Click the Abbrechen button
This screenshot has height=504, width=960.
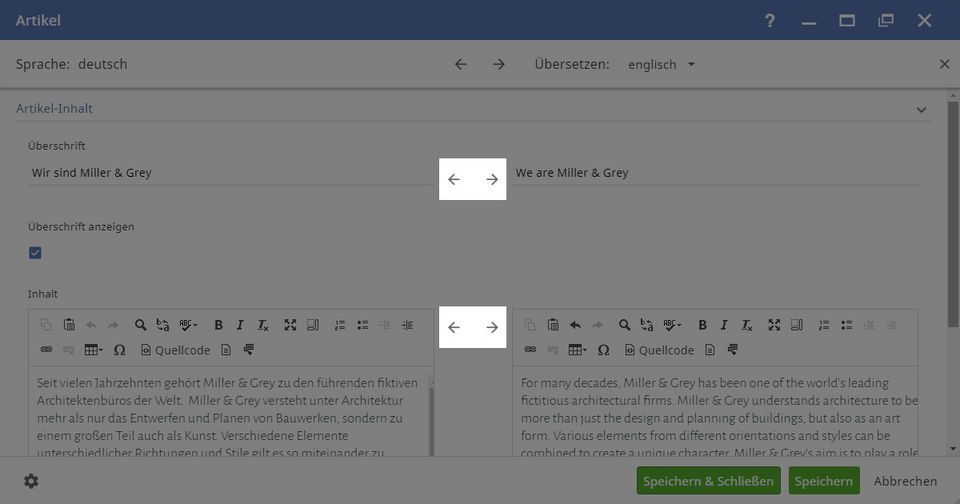click(905, 481)
